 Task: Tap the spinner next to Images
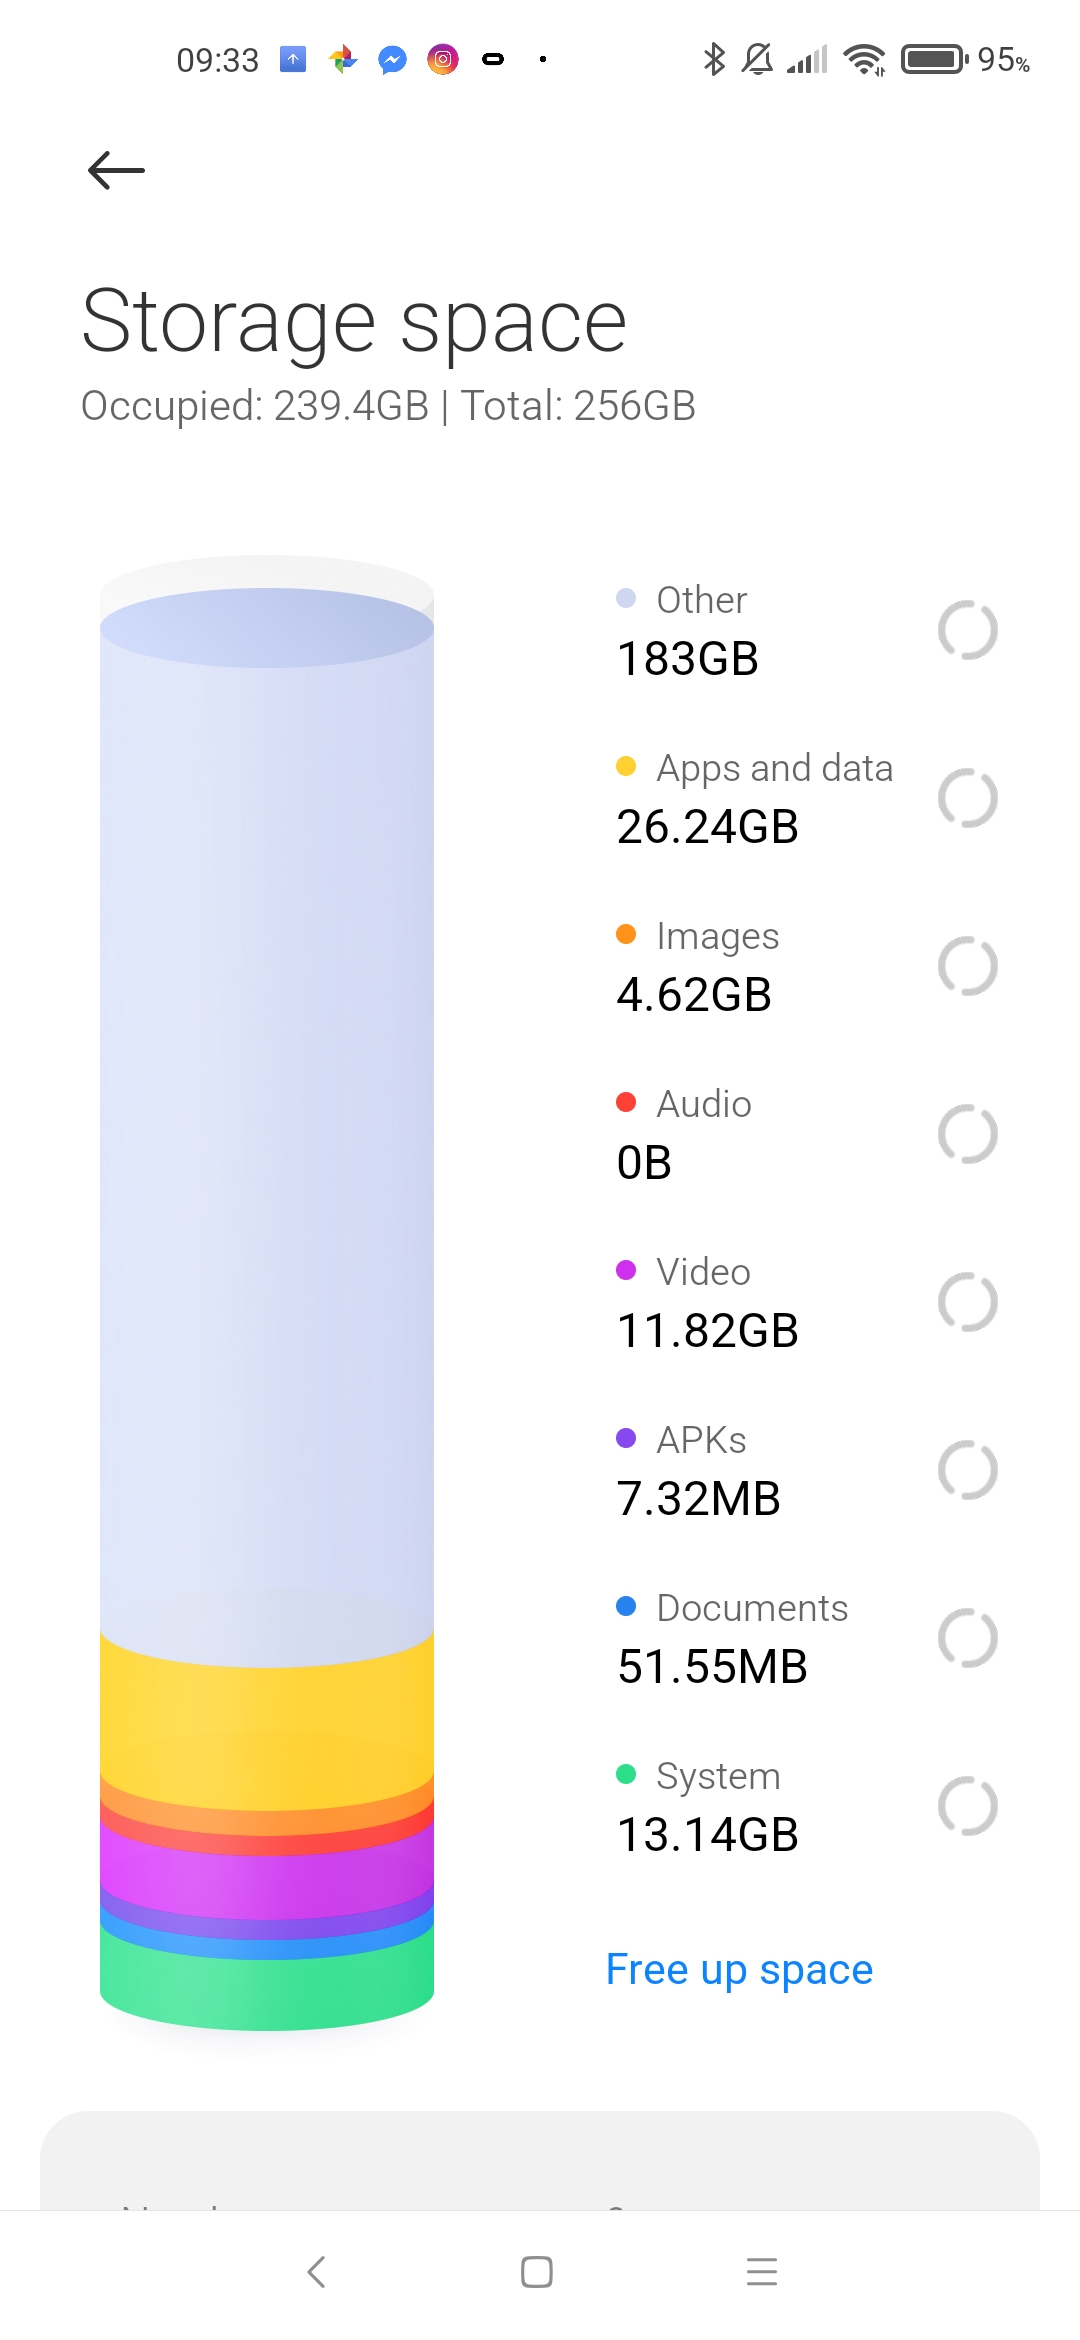pos(967,966)
